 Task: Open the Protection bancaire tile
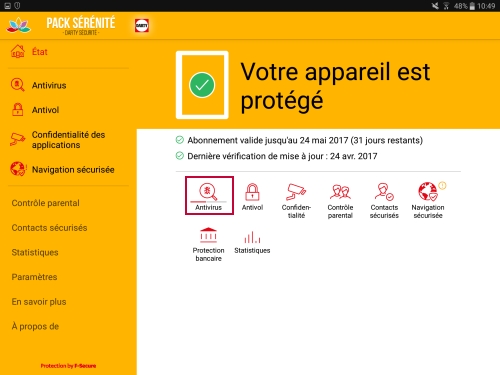click(x=208, y=244)
